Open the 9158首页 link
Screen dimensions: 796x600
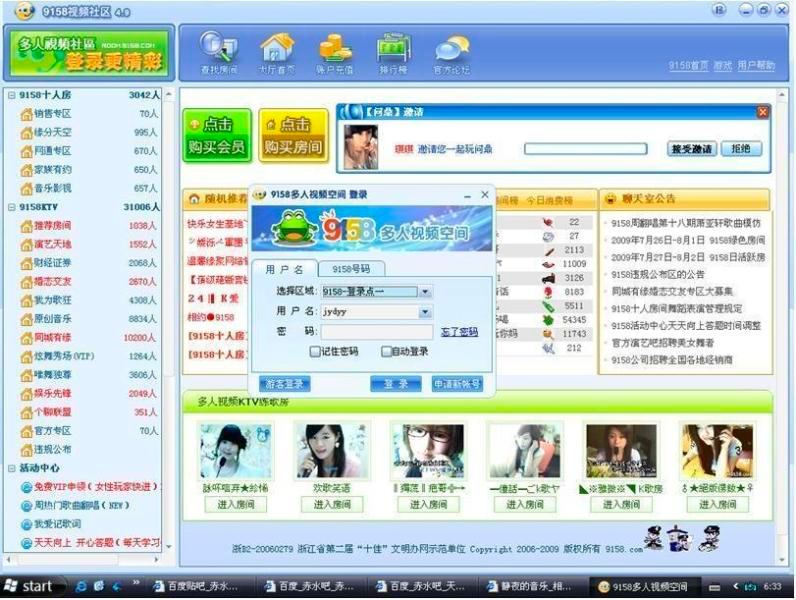click(688, 65)
